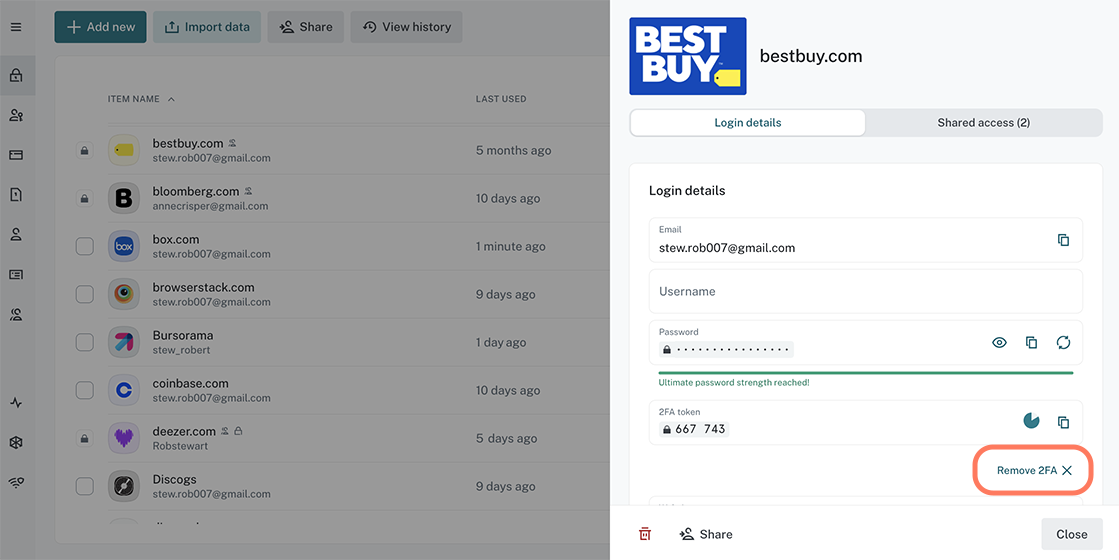Regenerate the password
This screenshot has height=560, width=1119.
click(1063, 343)
